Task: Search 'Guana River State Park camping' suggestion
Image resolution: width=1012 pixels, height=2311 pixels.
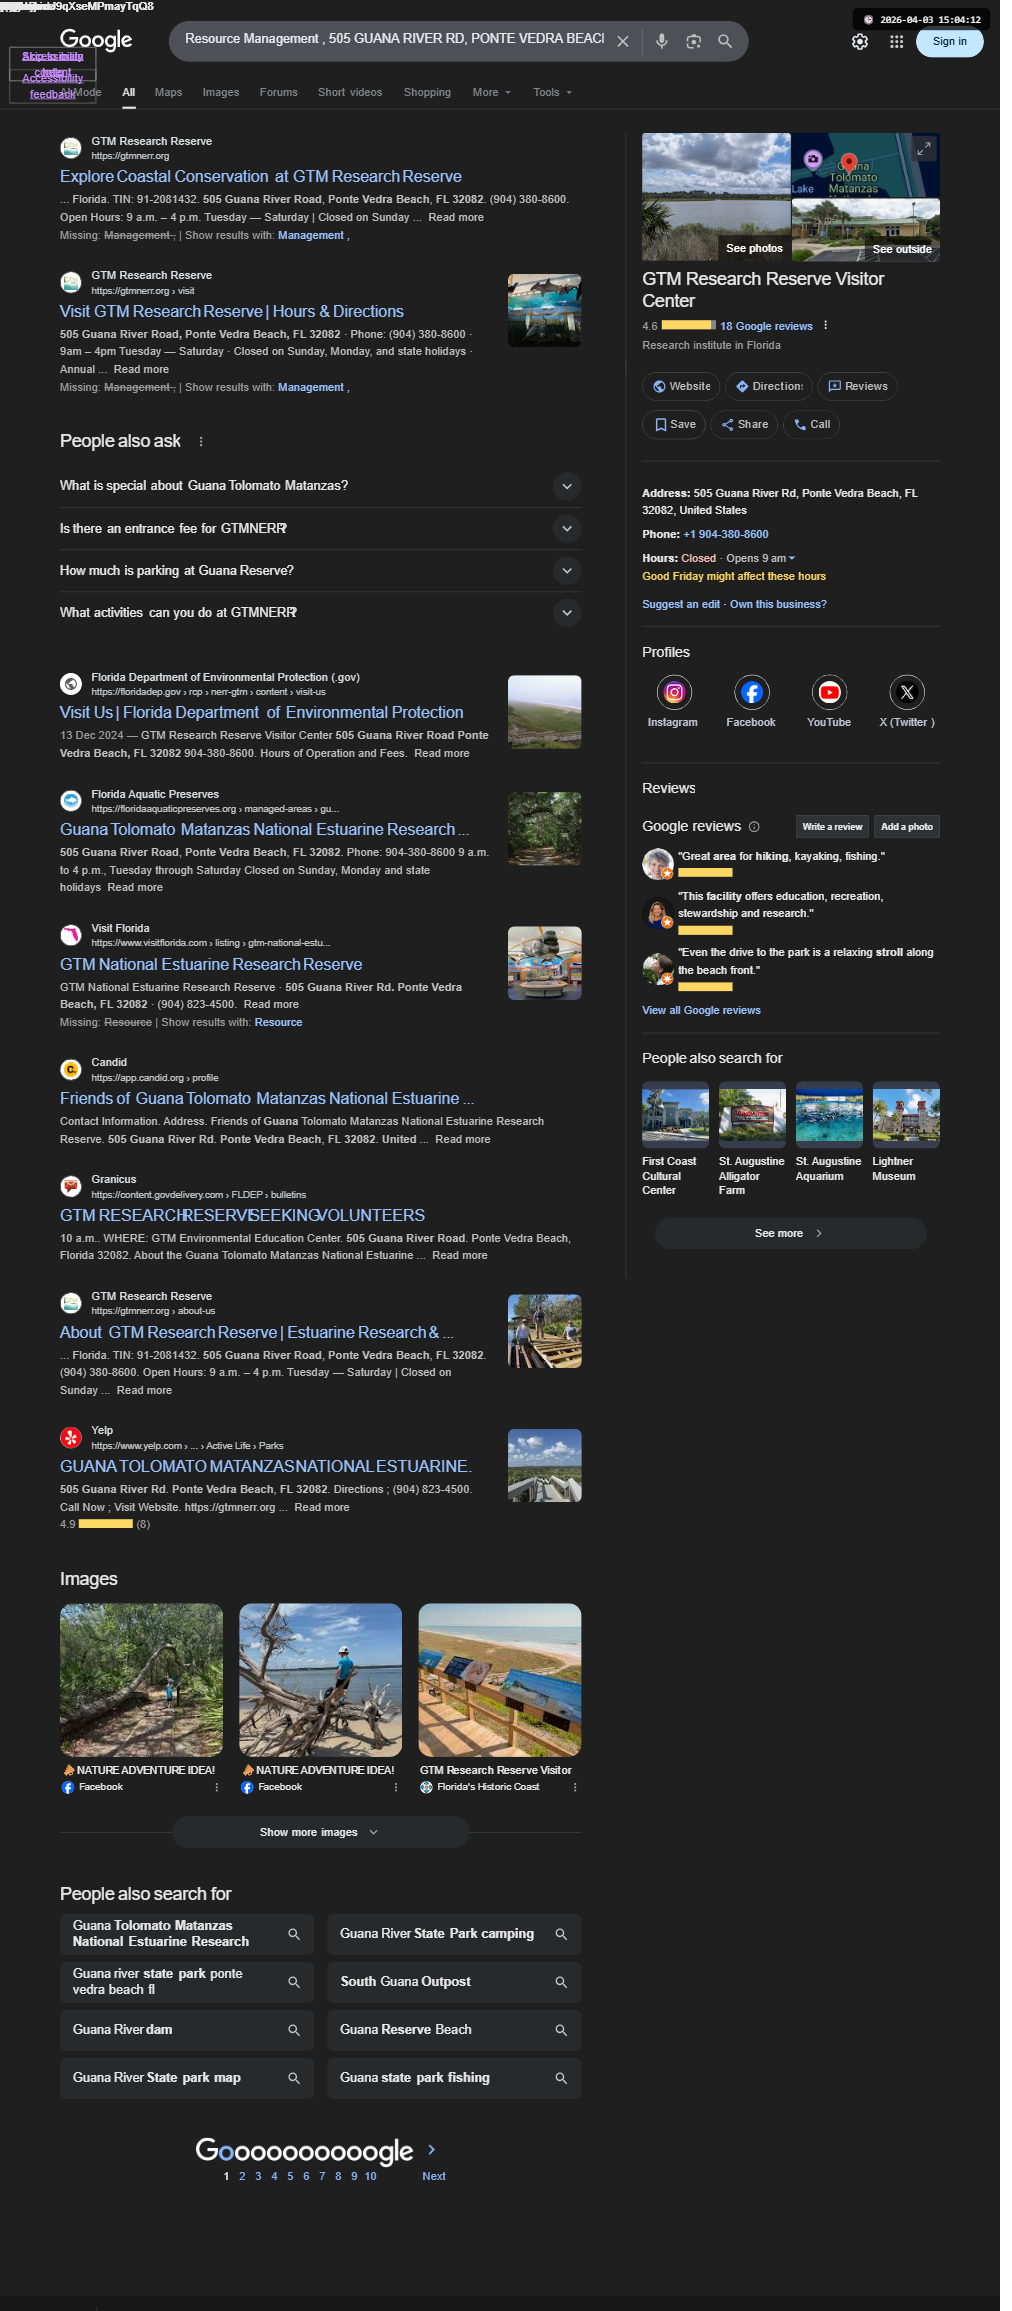Action: (x=454, y=1934)
